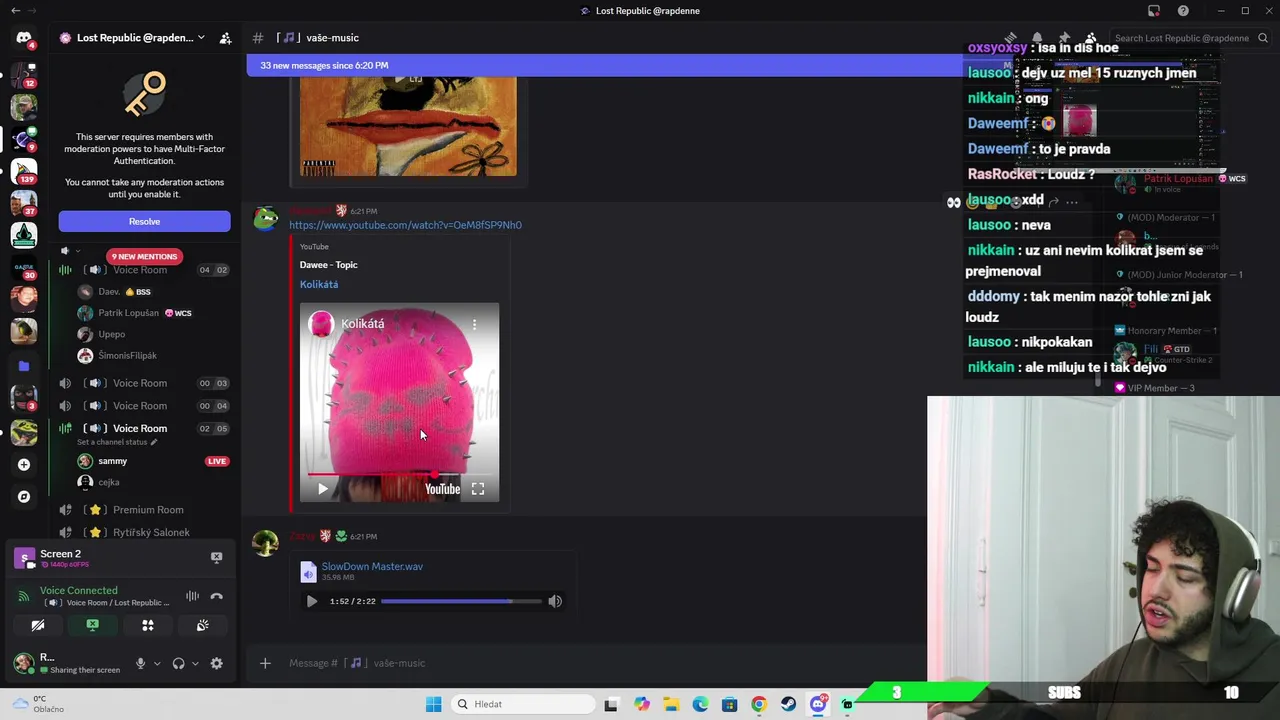
Task: Open Rytířský Salonek channel
Action: pyautogui.click(x=145, y=532)
